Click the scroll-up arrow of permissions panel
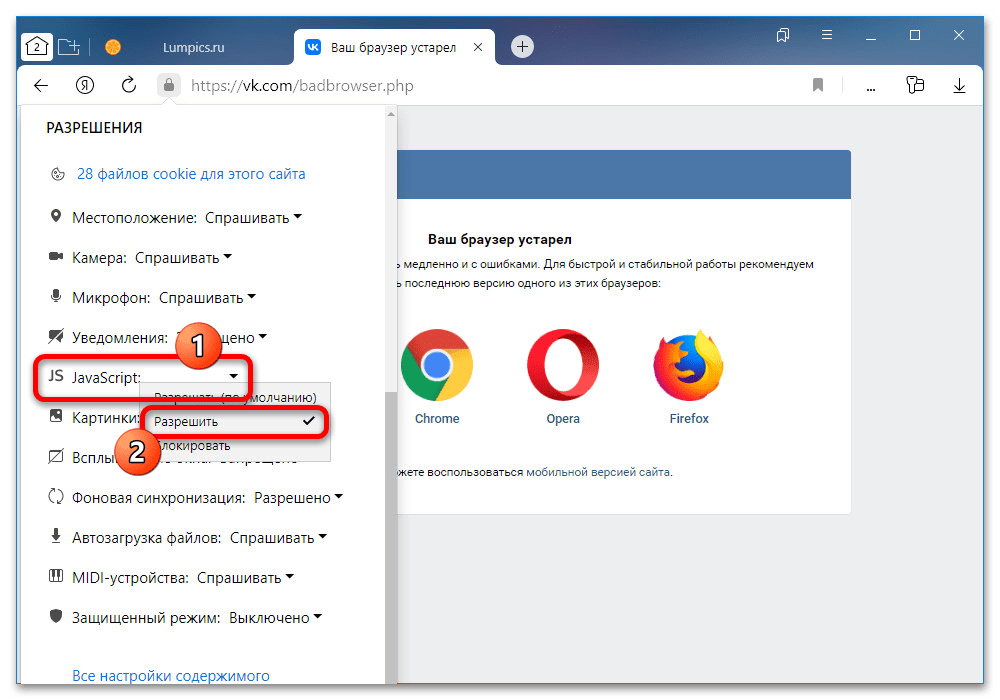1000x700 pixels. [x=391, y=114]
